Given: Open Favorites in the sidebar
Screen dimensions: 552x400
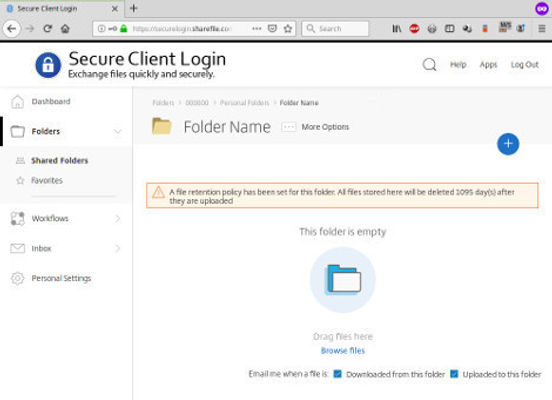Looking at the screenshot, I should (x=47, y=181).
